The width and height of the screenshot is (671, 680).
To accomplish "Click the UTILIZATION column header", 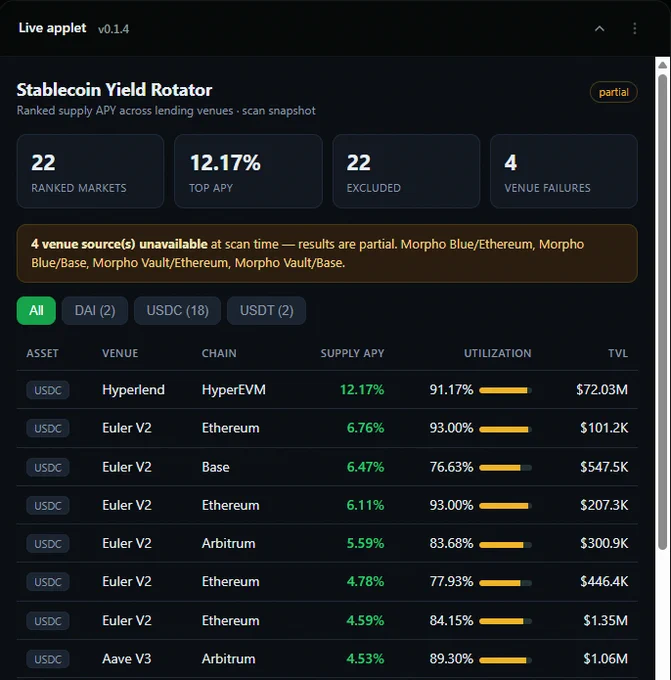I will (x=498, y=353).
